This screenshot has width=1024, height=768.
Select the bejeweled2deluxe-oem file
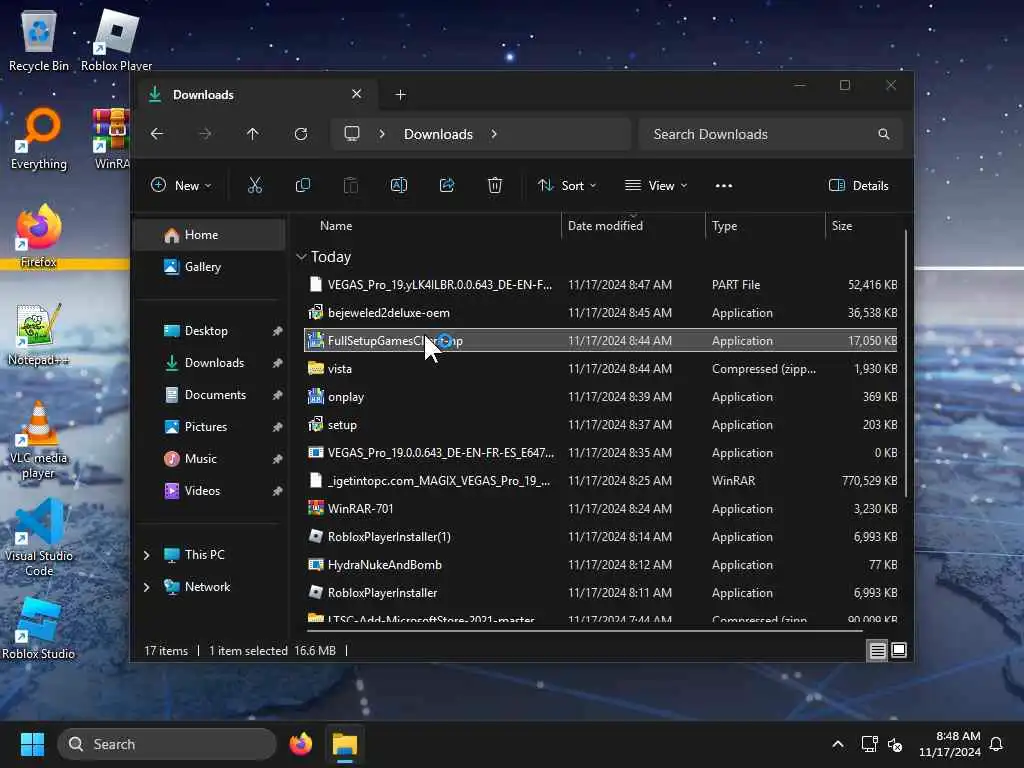(x=600, y=313)
